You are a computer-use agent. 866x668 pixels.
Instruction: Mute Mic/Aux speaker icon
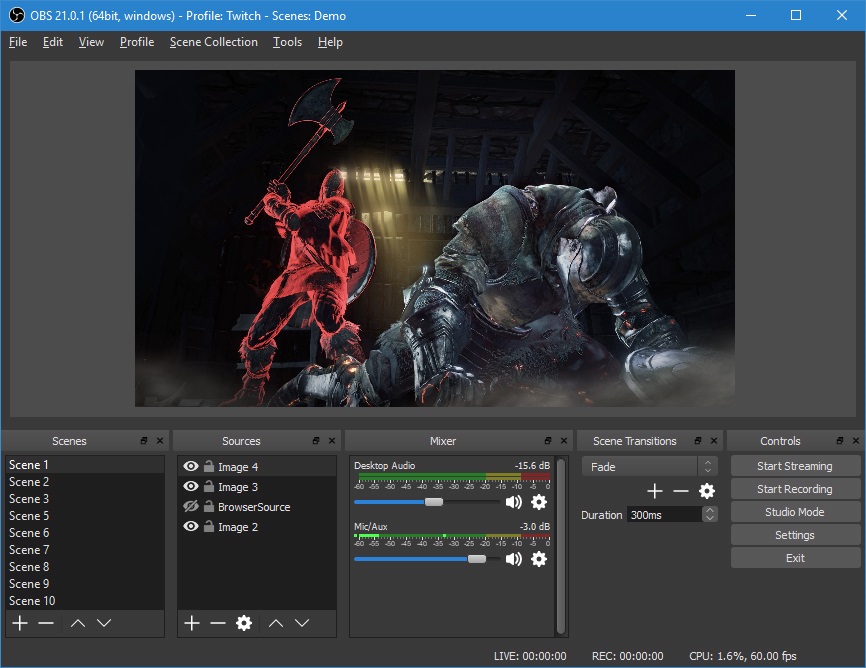point(514,559)
